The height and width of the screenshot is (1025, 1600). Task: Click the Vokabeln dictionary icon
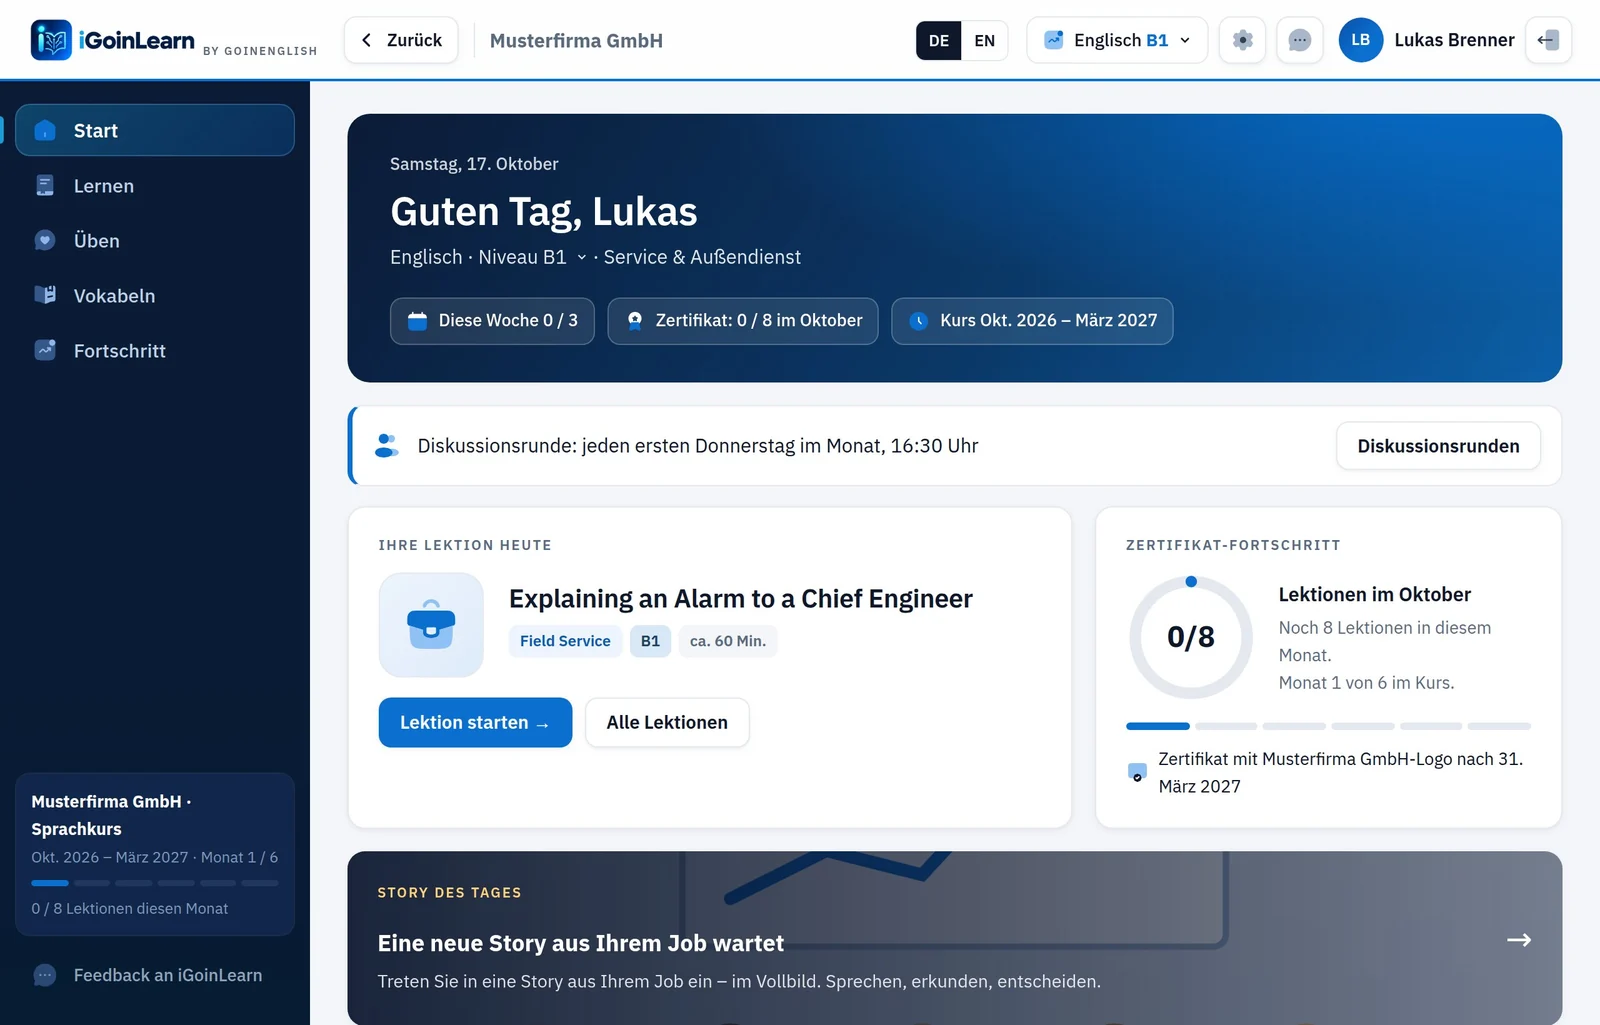click(x=45, y=295)
